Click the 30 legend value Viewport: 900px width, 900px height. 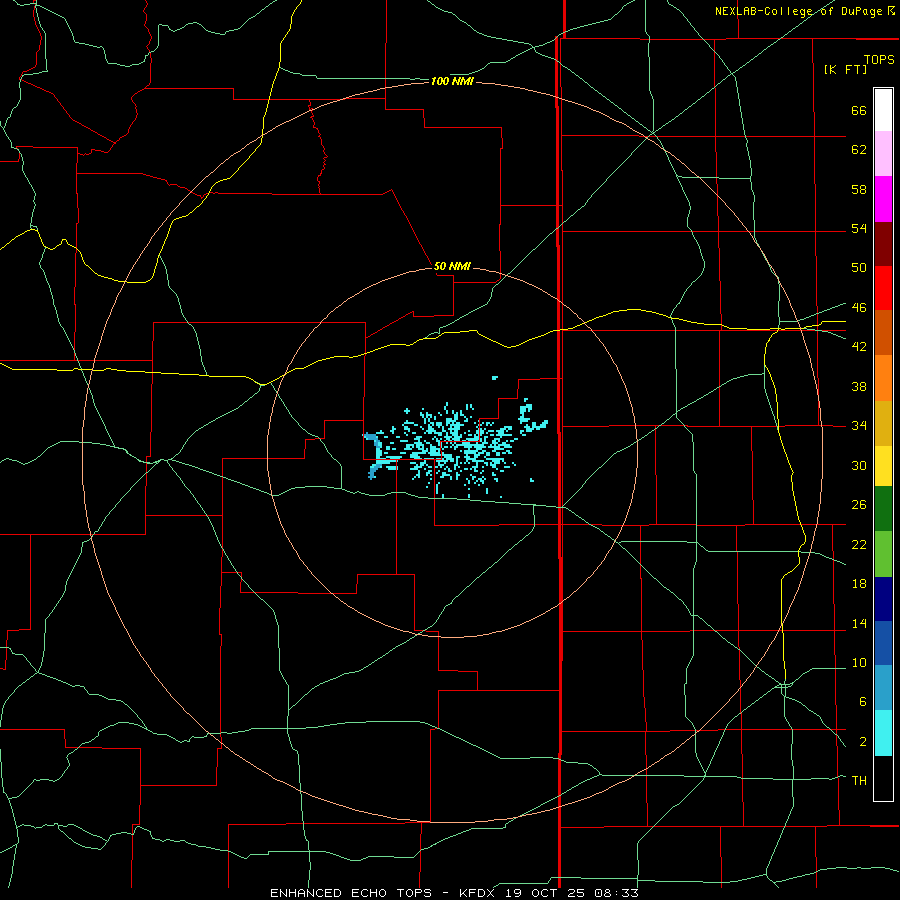[859, 465]
